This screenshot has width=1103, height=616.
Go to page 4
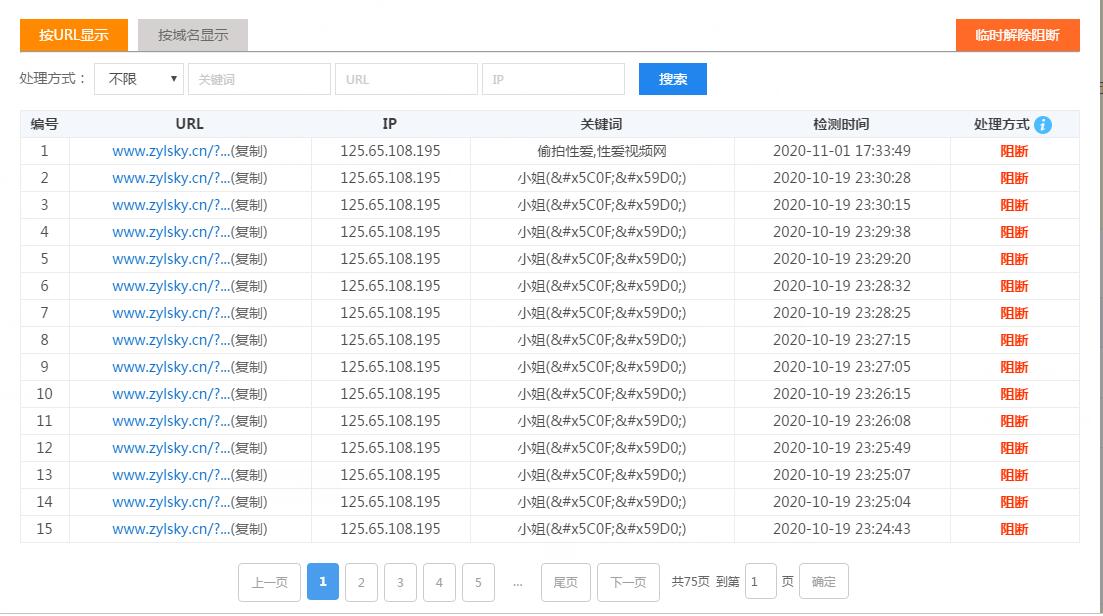[439, 582]
